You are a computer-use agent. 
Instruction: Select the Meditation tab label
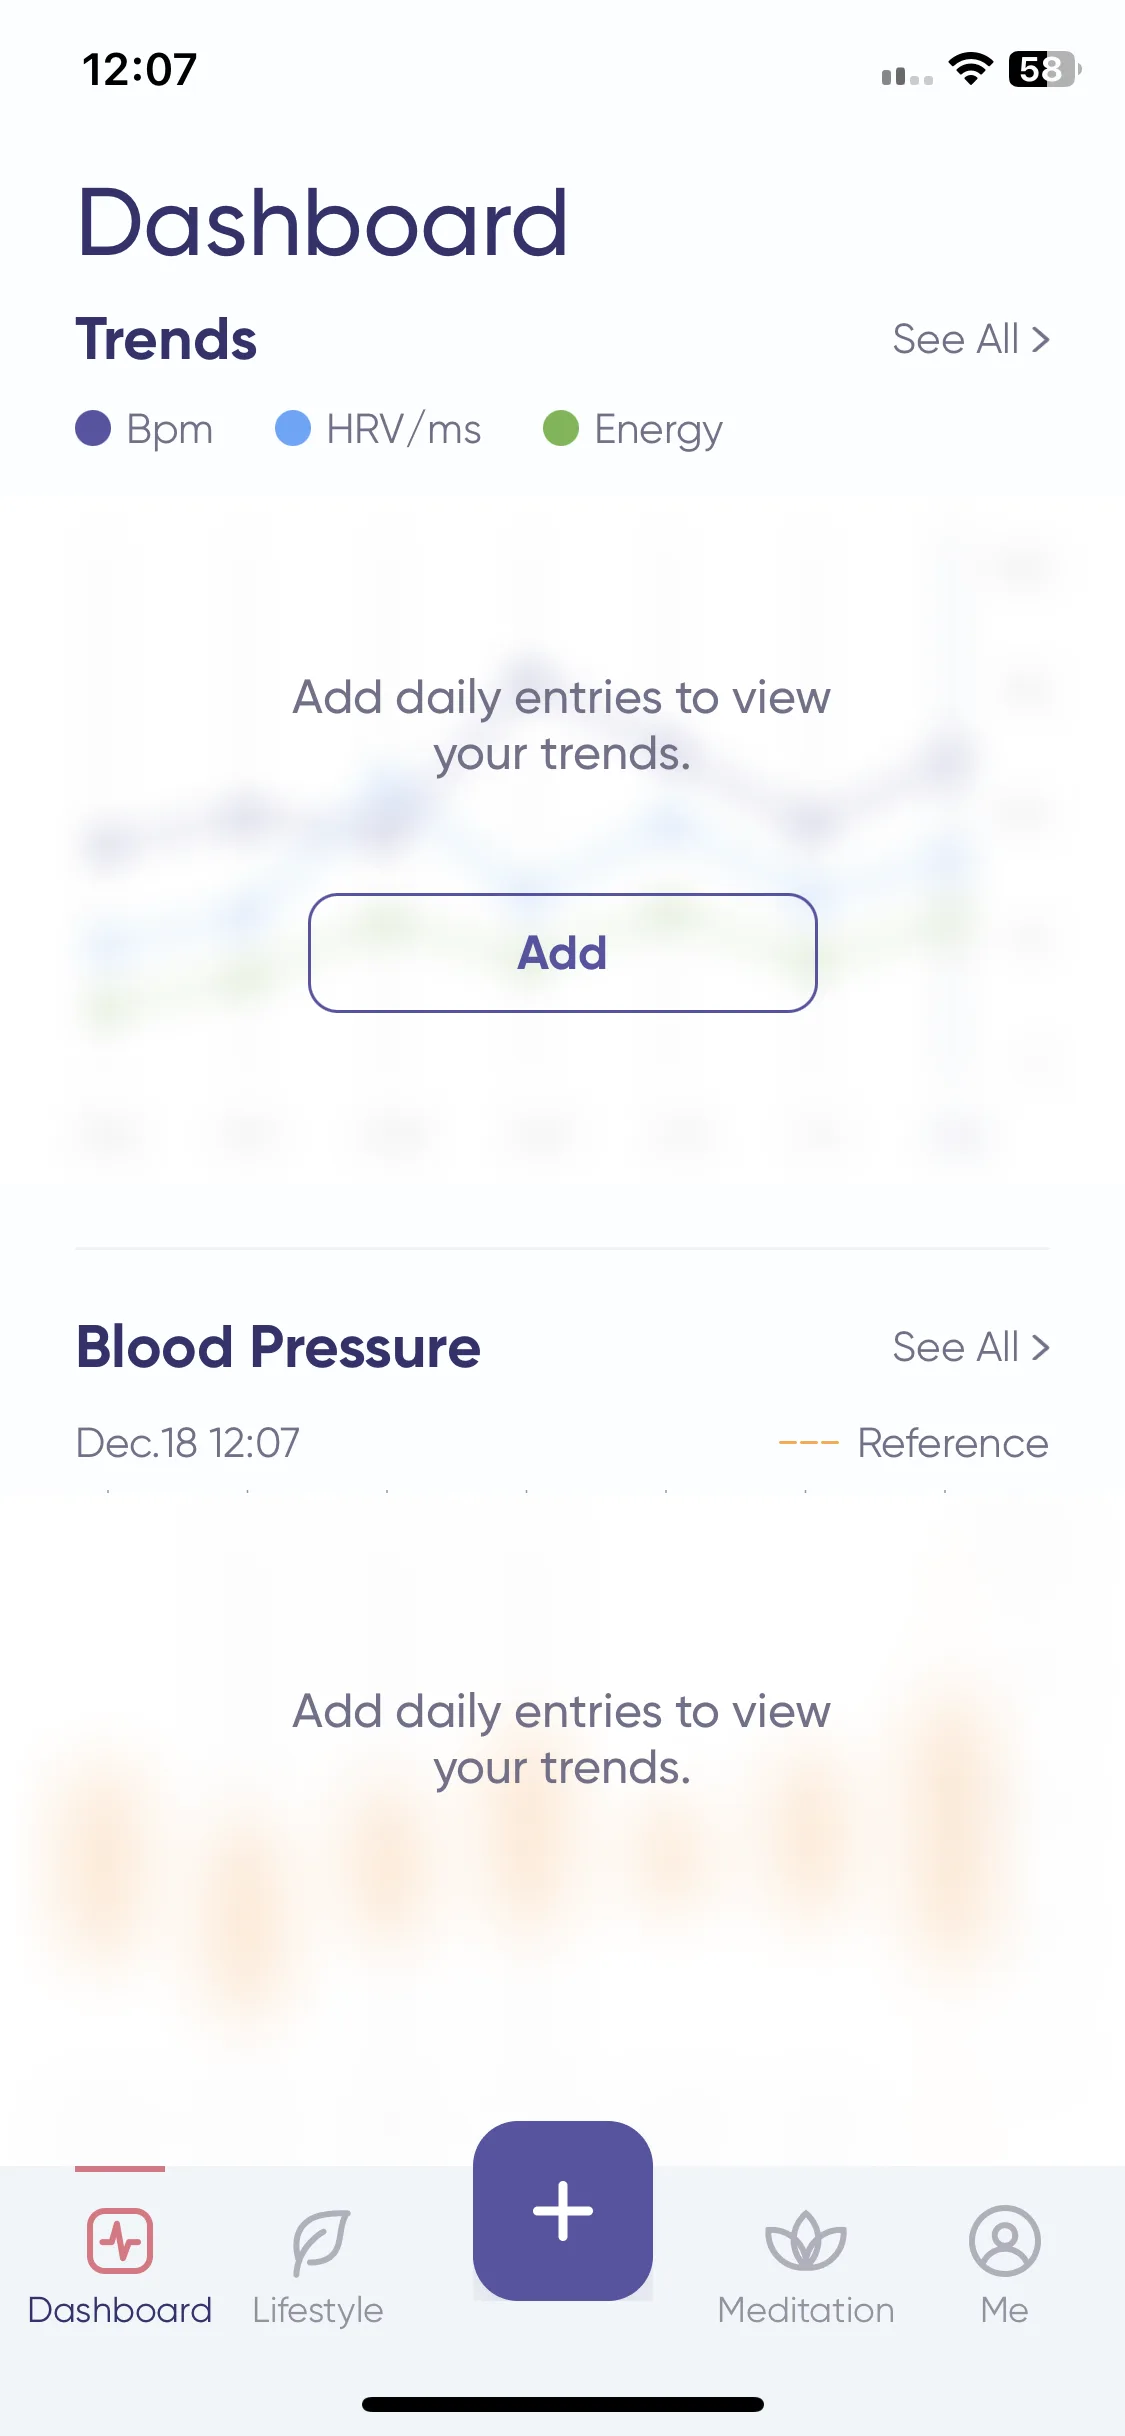(806, 2310)
